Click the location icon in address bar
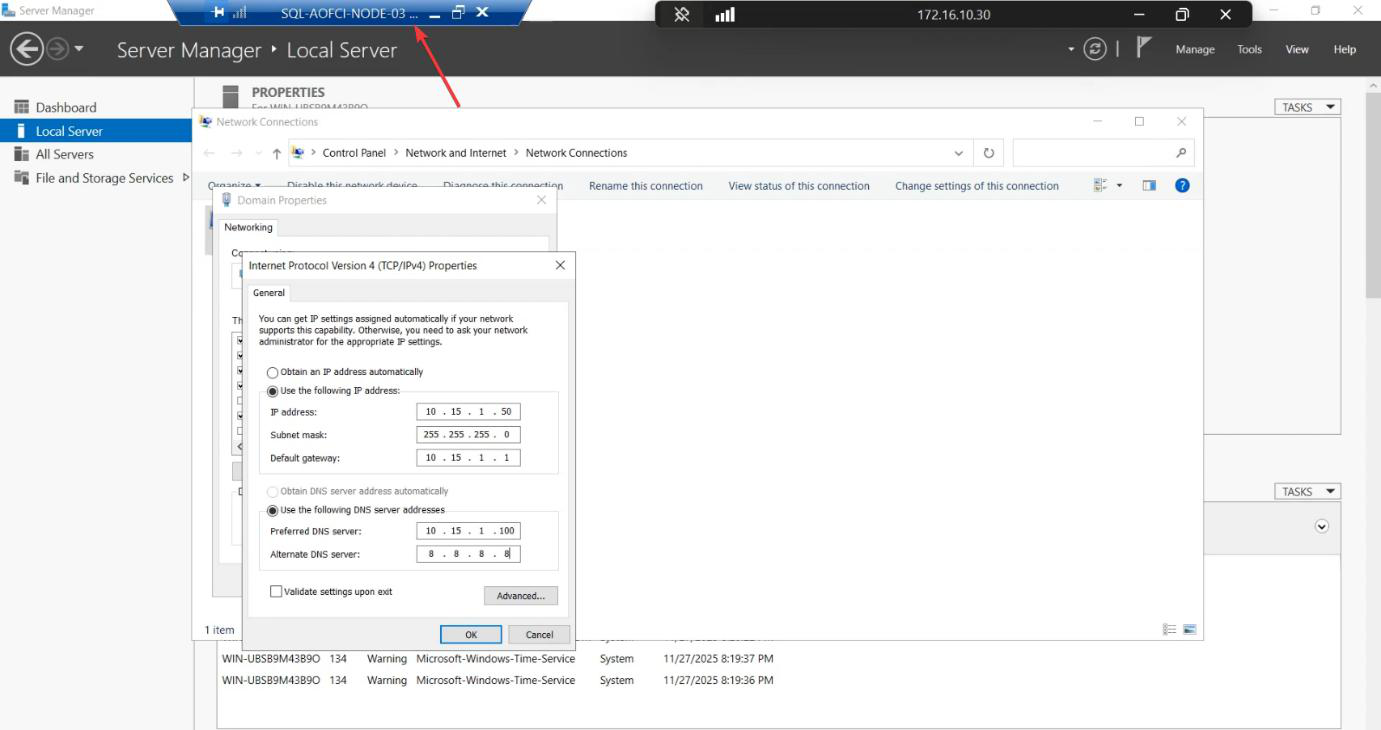1381x730 pixels. tap(298, 153)
